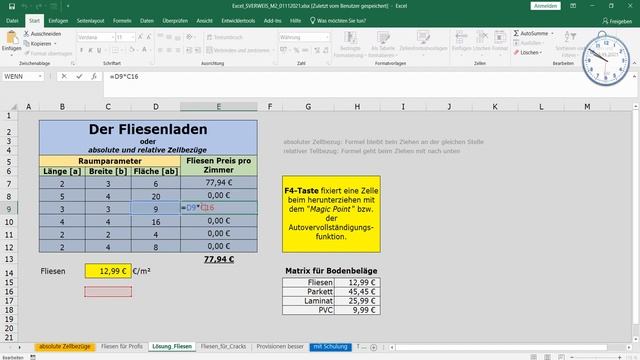Expand the AutoSumme dropdown arrow
Image resolution: width=640 pixels, height=360 pixels.
point(553,33)
